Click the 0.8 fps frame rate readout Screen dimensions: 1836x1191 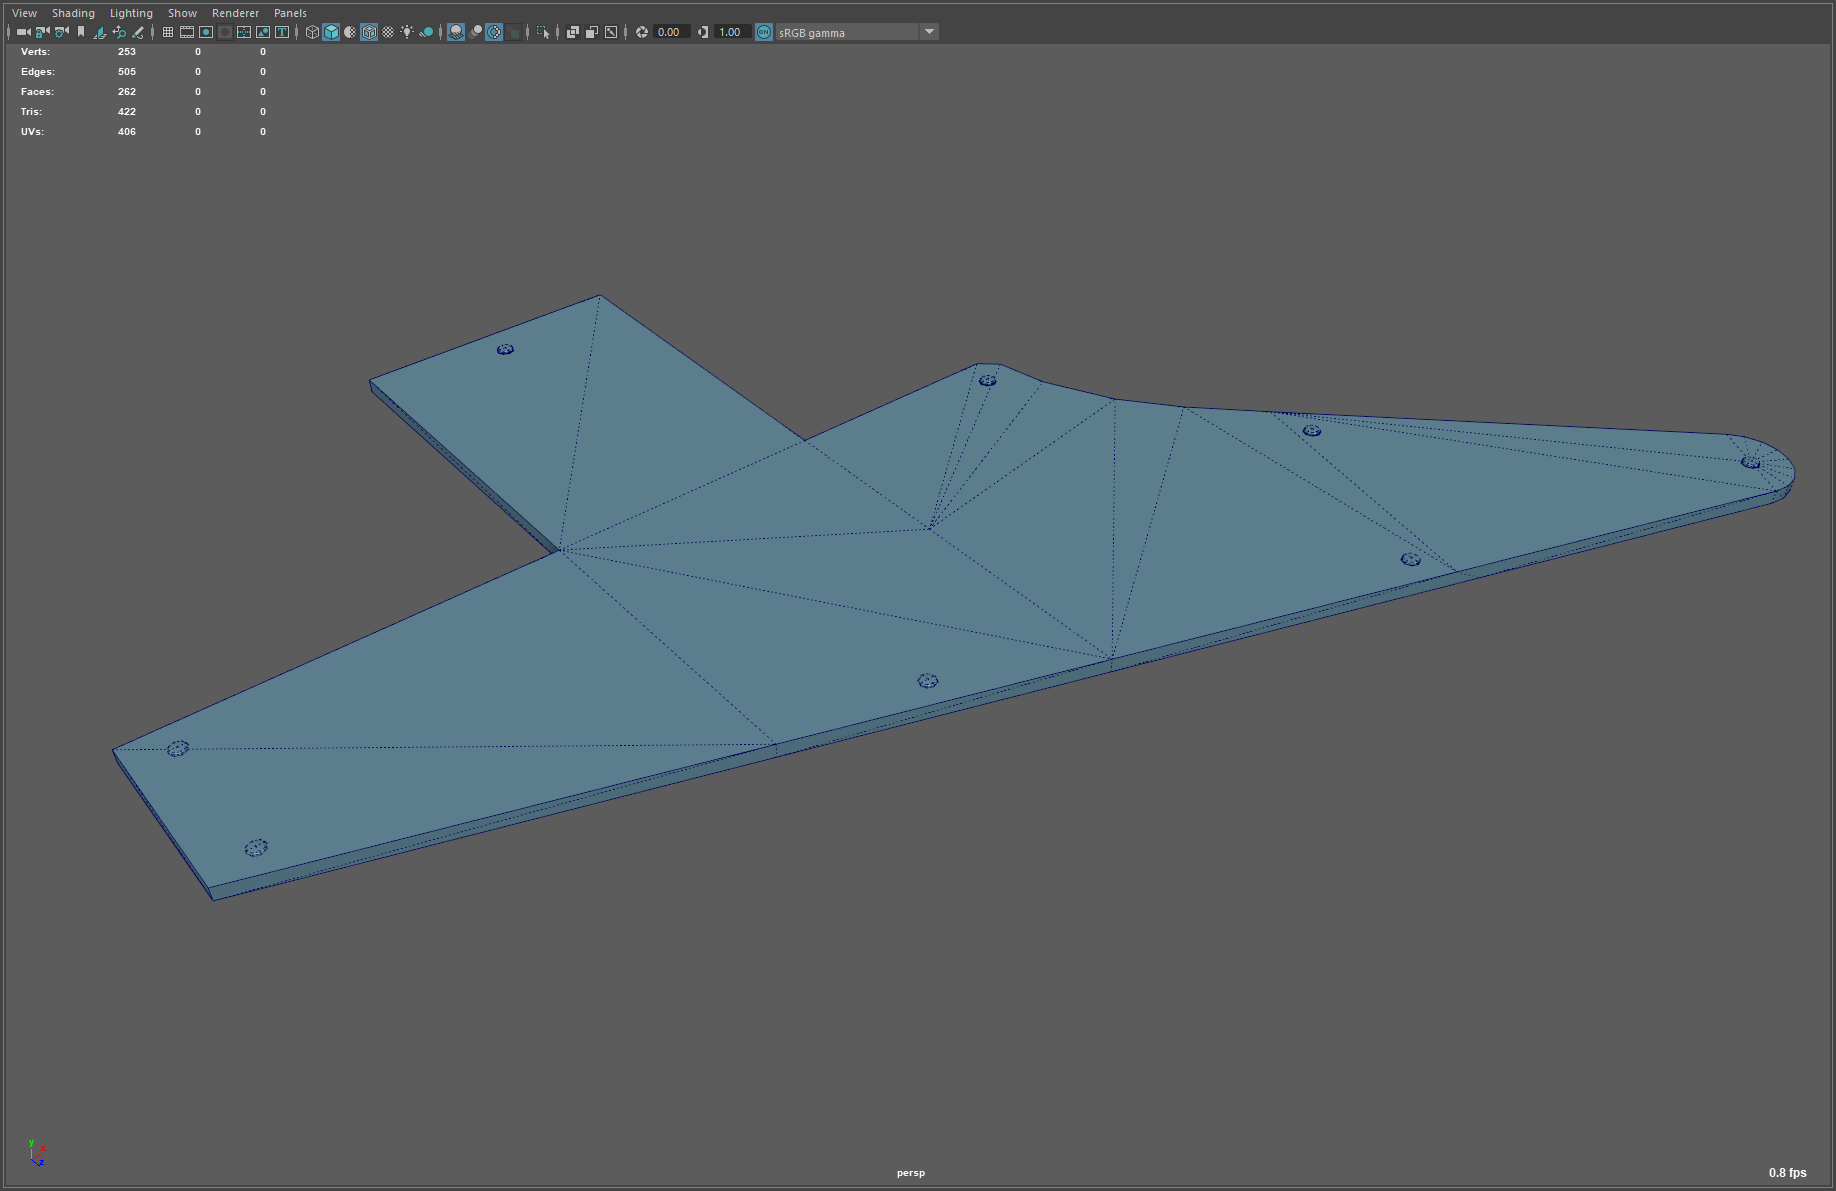click(x=1787, y=1173)
